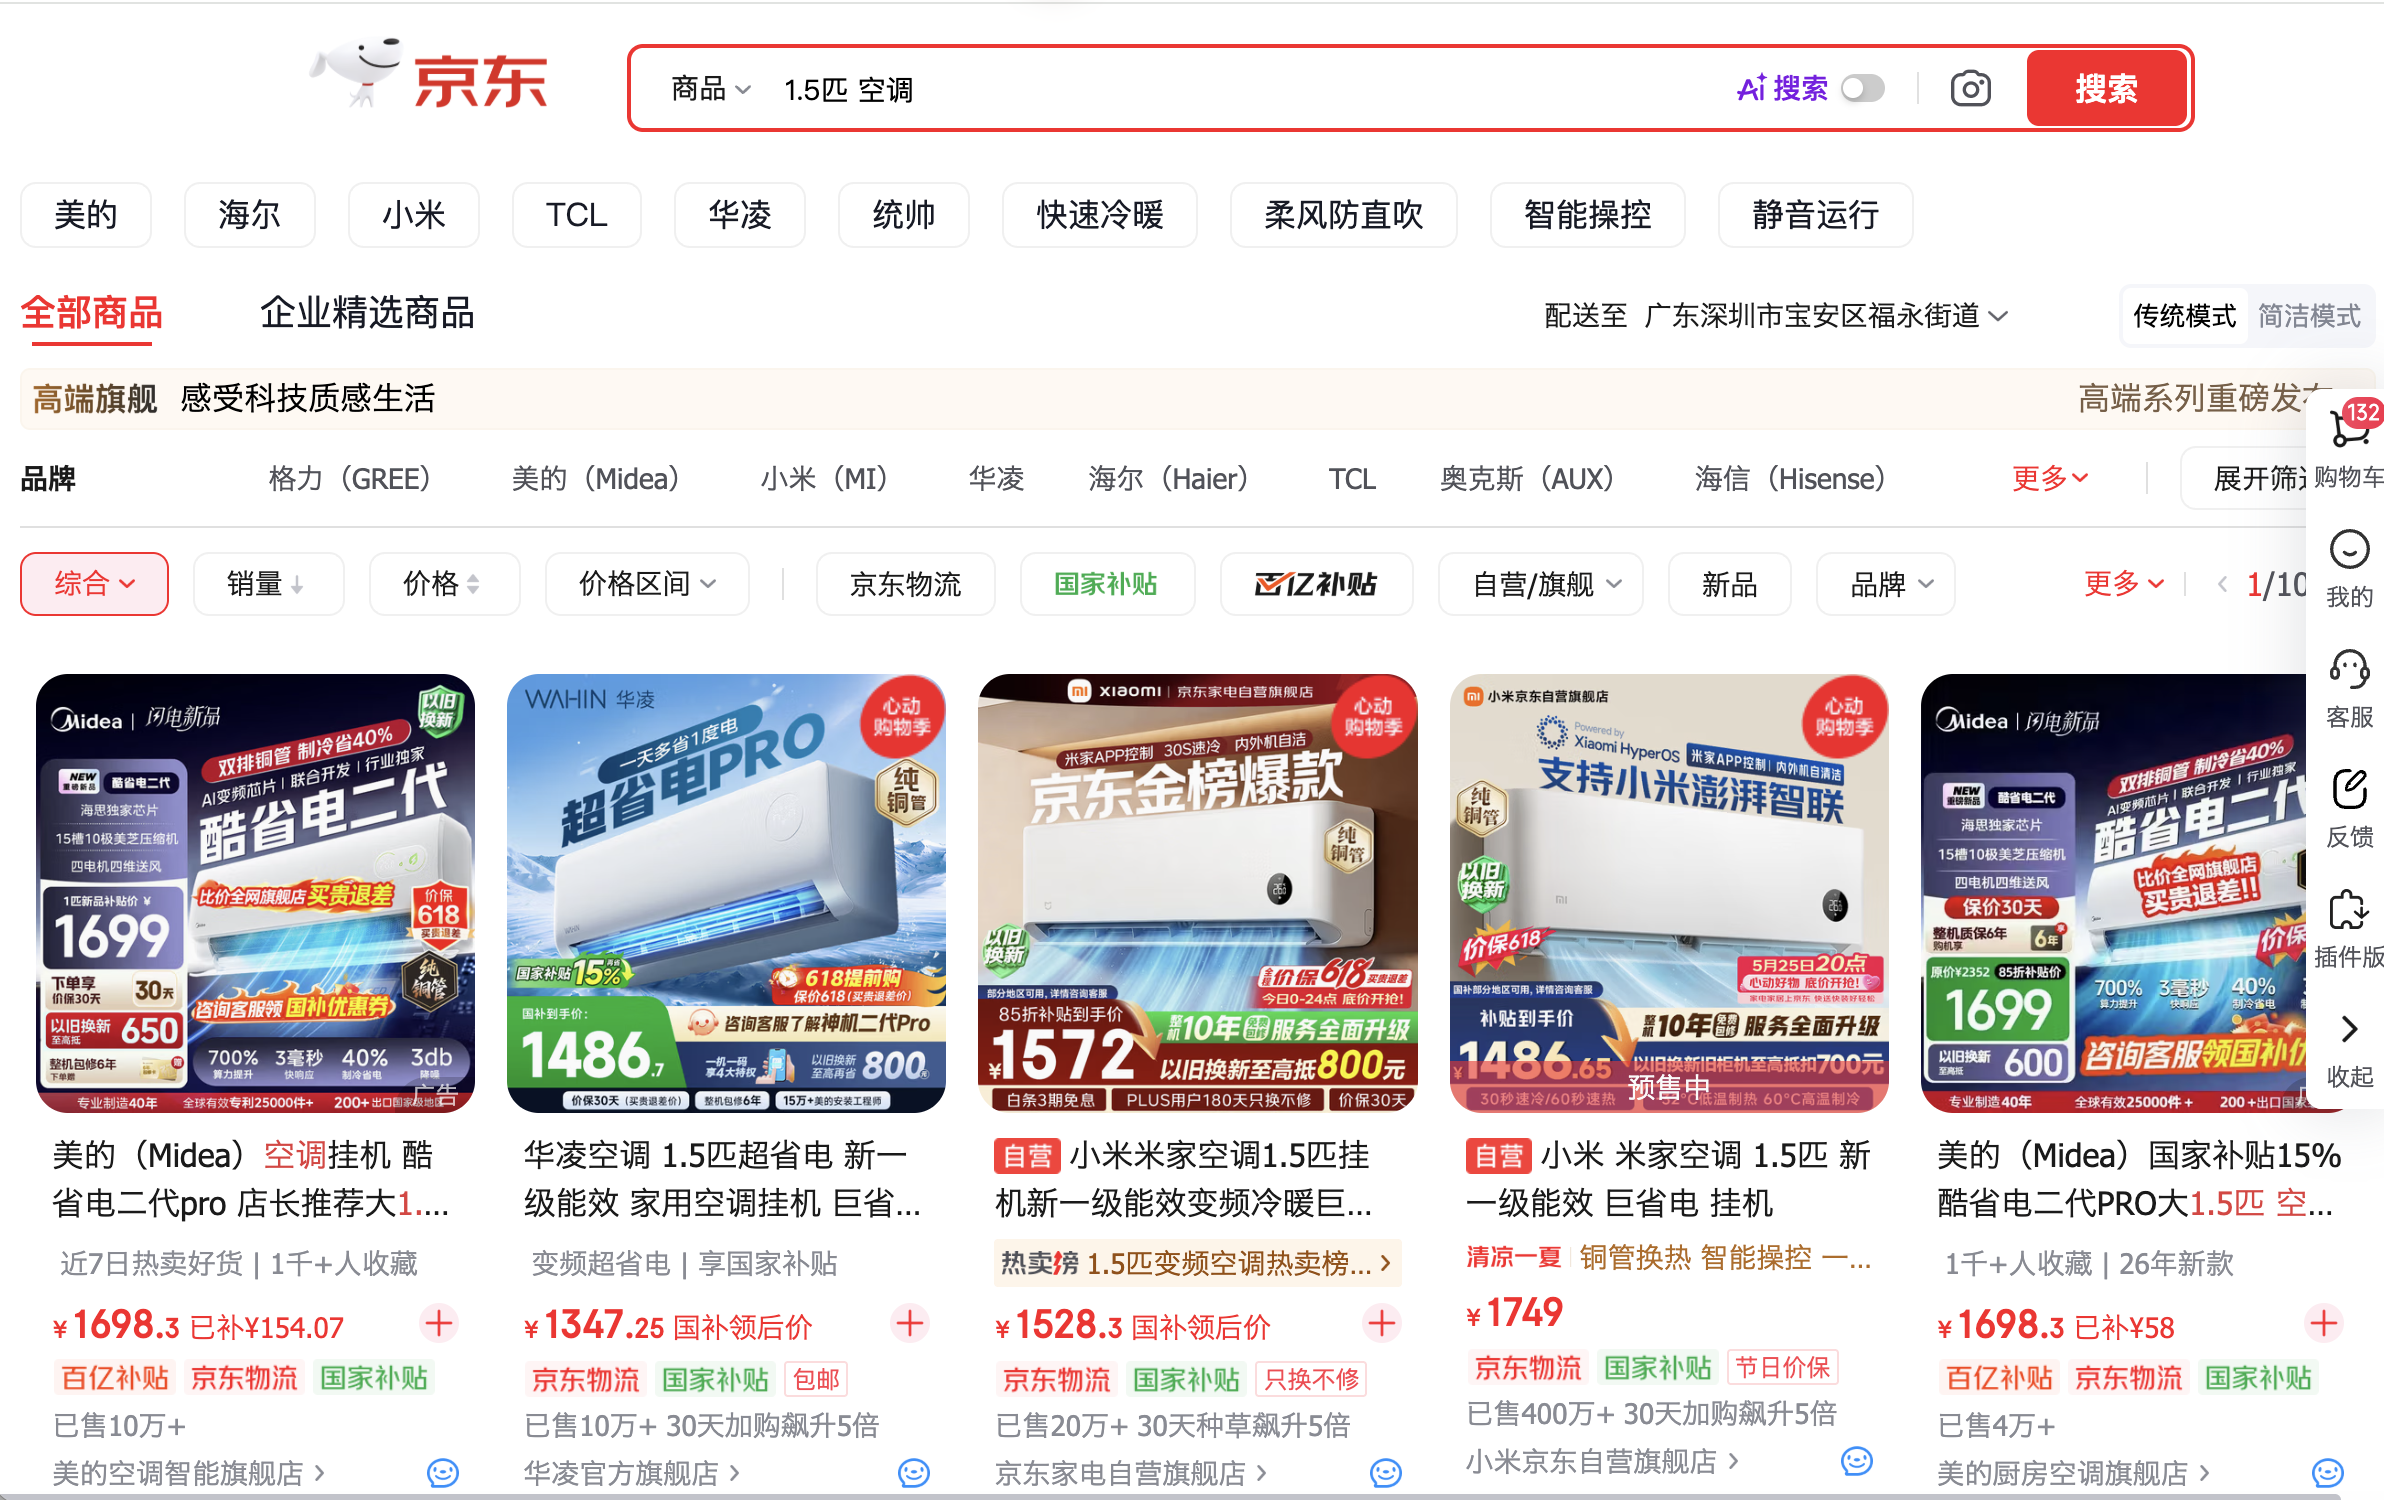This screenshot has width=2384, height=1500.
Task: Add Midea 酷省电二代pro to cart
Action: click(x=439, y=1324)
